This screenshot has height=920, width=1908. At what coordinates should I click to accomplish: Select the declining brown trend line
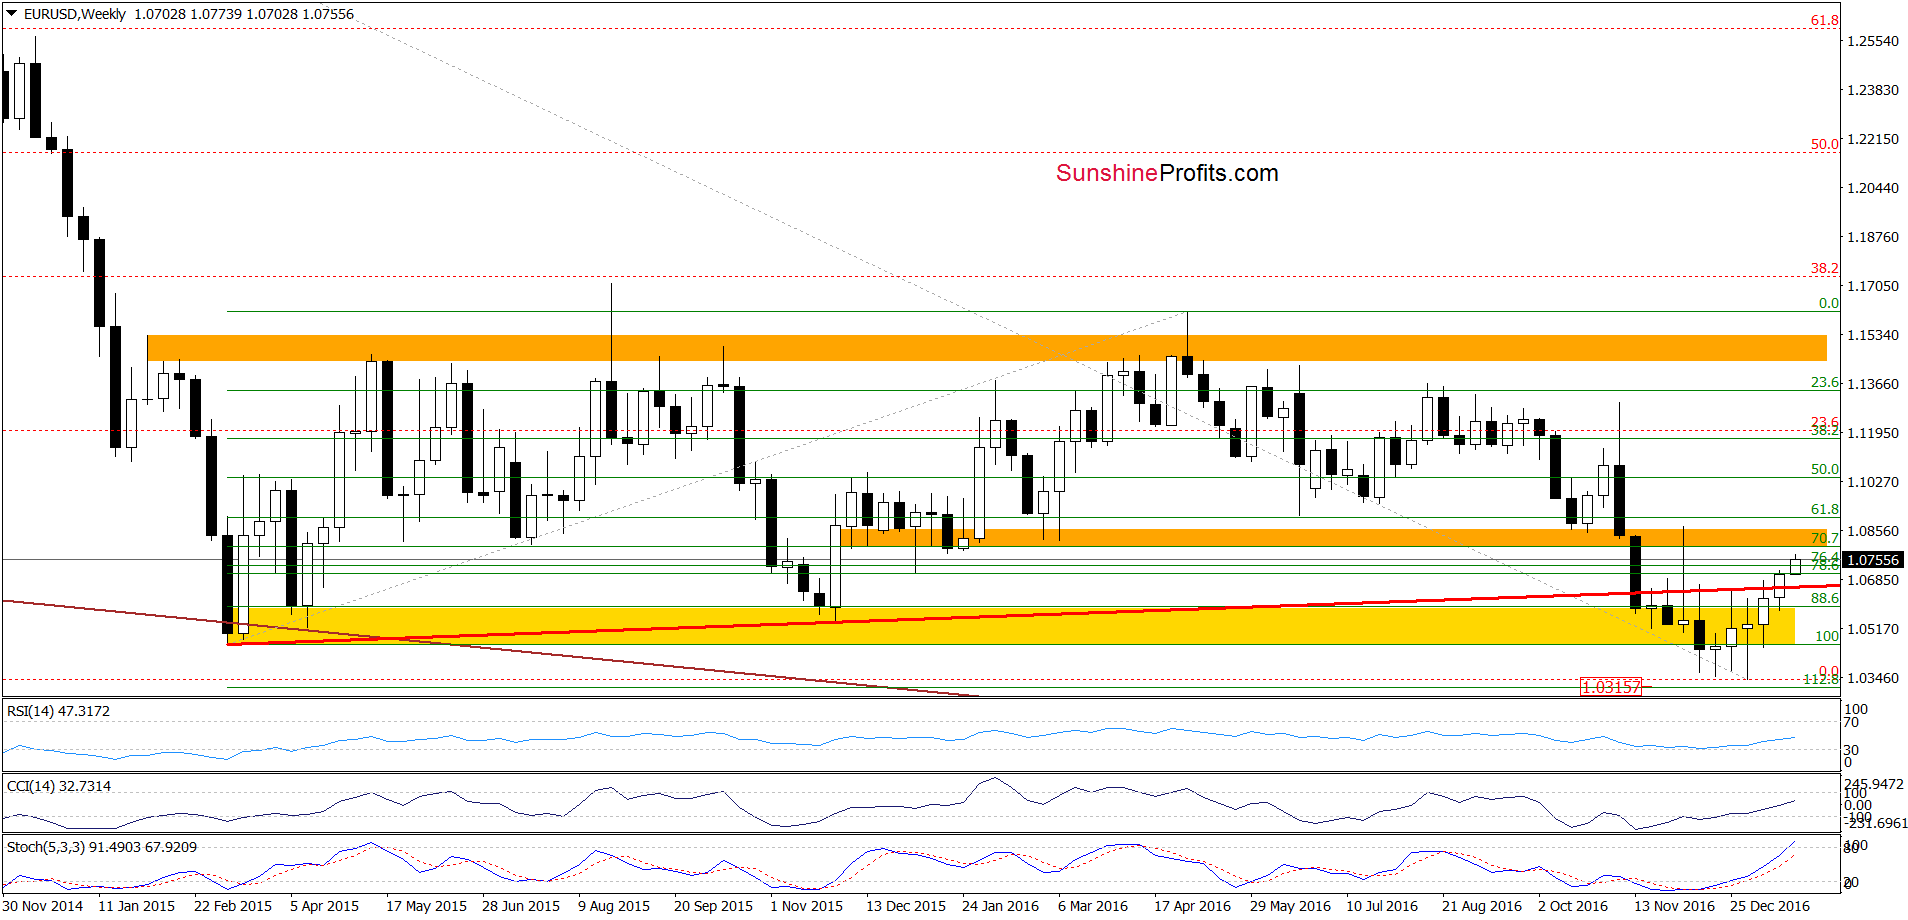(490, 648)
